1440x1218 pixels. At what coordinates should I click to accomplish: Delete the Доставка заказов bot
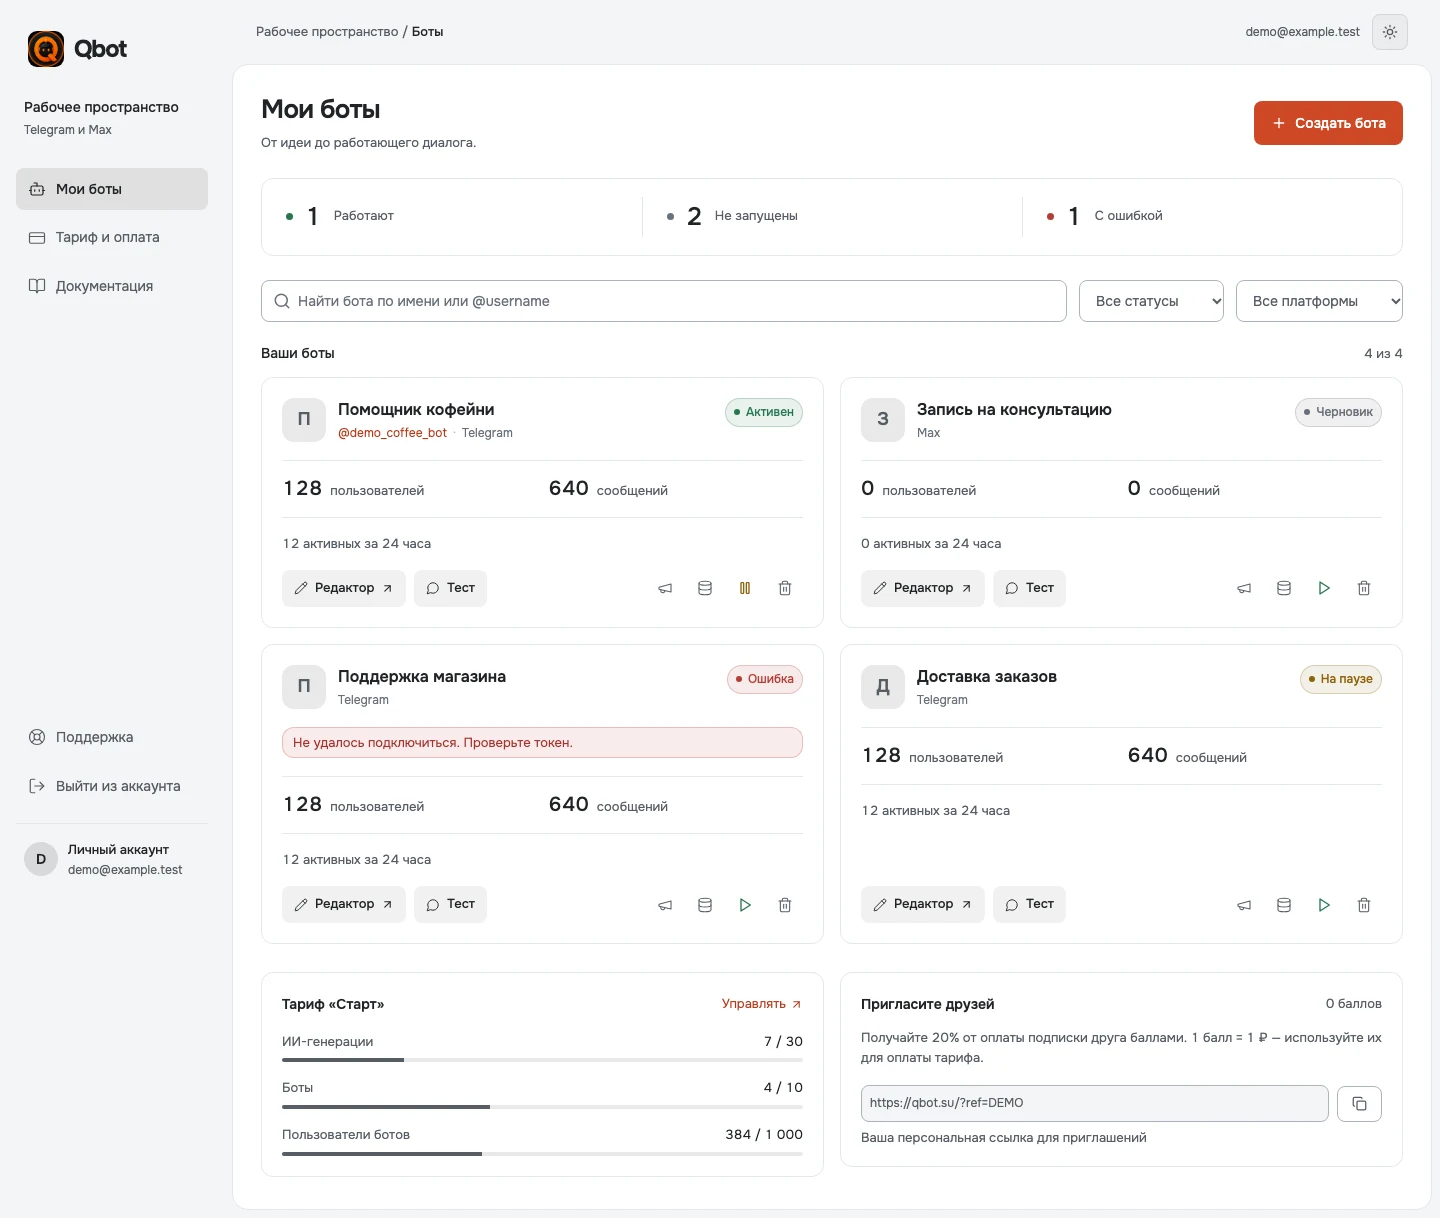pyautogui.click(x=1364, y=905)
